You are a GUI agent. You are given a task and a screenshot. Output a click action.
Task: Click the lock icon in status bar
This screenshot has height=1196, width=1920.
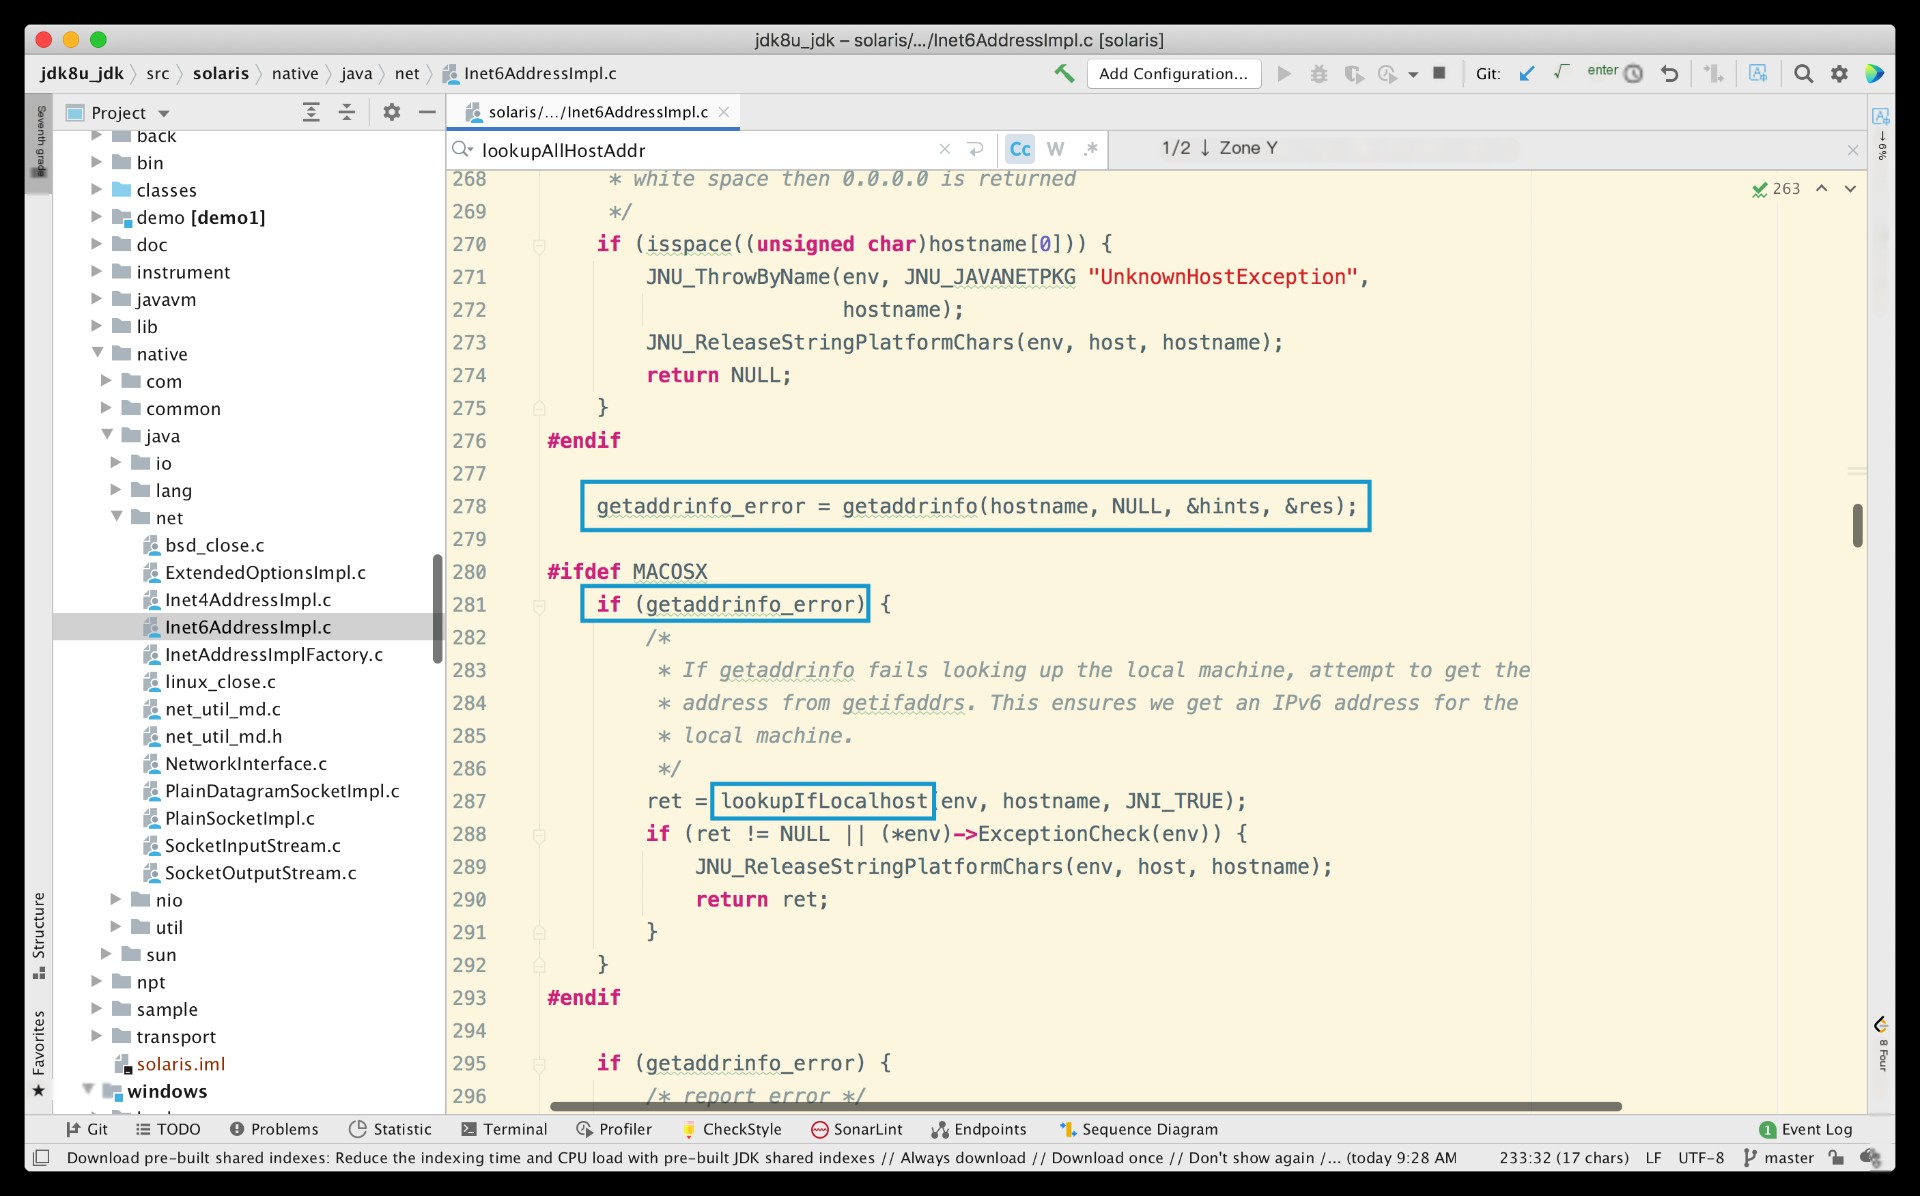(x=1836, y=1157)
